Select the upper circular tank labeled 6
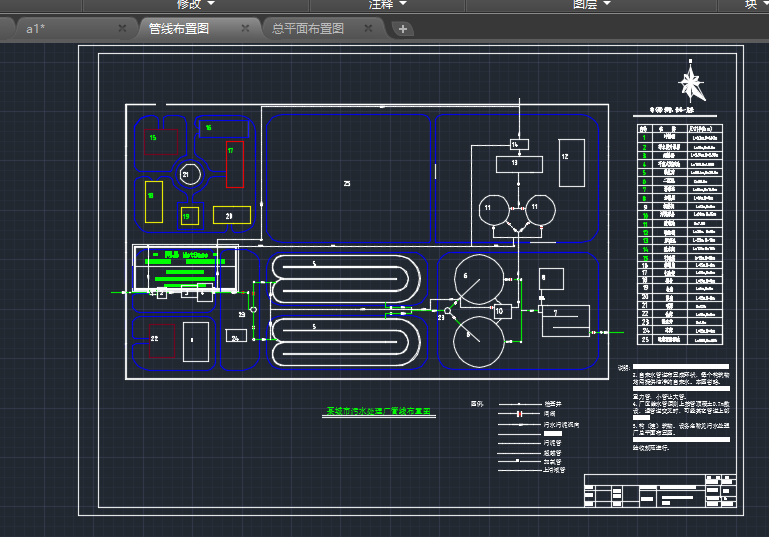The width and height of the screenshot is (769, 537). [x=477, y=280]
